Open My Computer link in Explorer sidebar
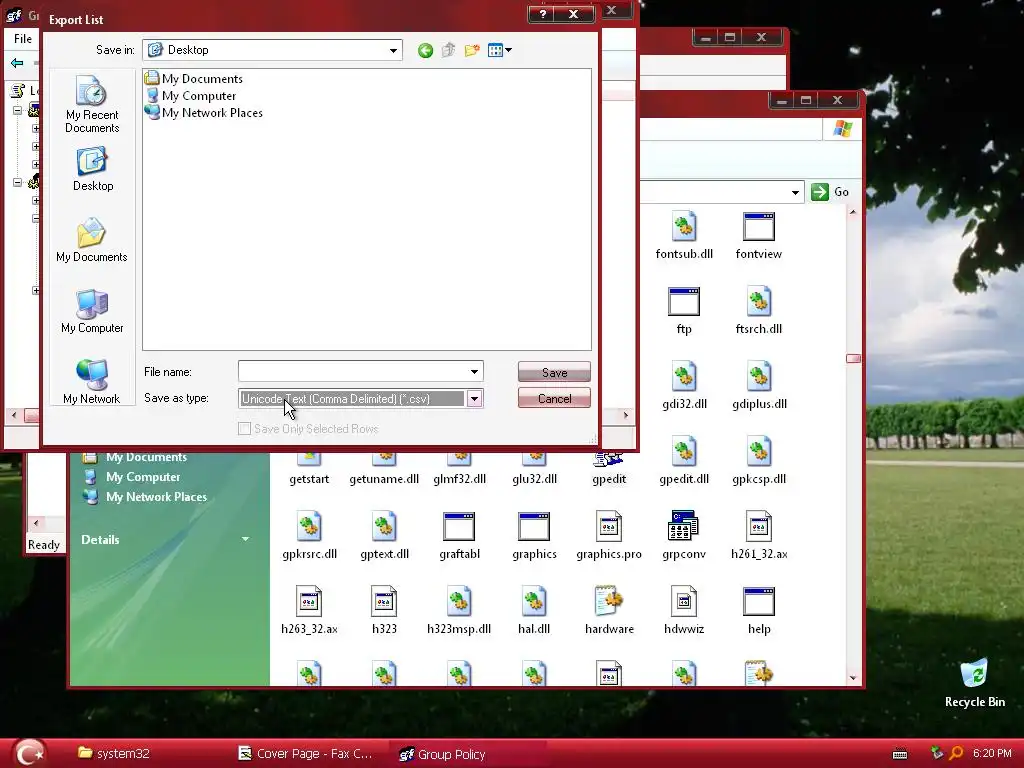 [143, 477]
